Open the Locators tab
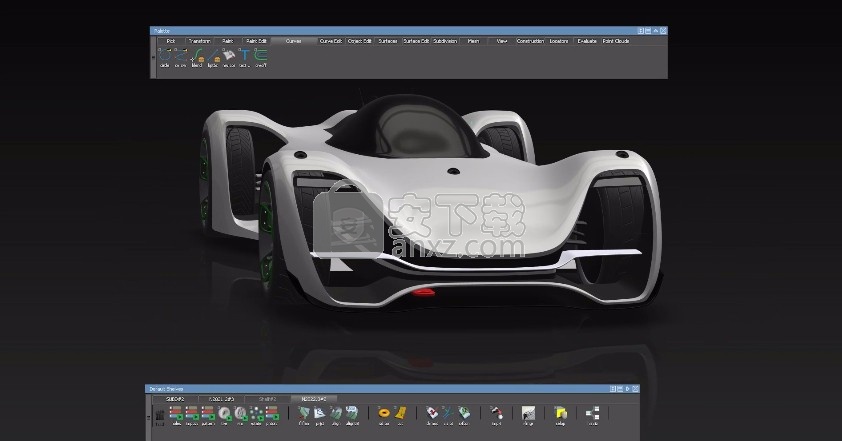 click(558, 41)
